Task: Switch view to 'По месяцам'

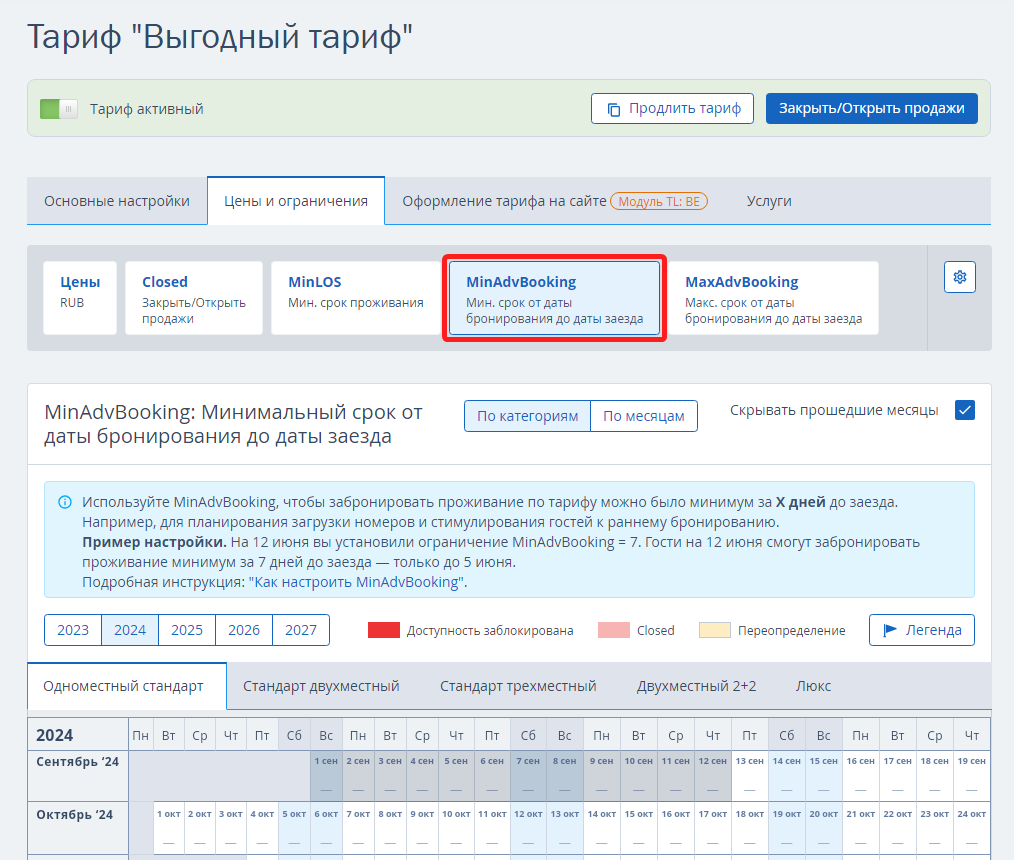Action: pos(643,416)
